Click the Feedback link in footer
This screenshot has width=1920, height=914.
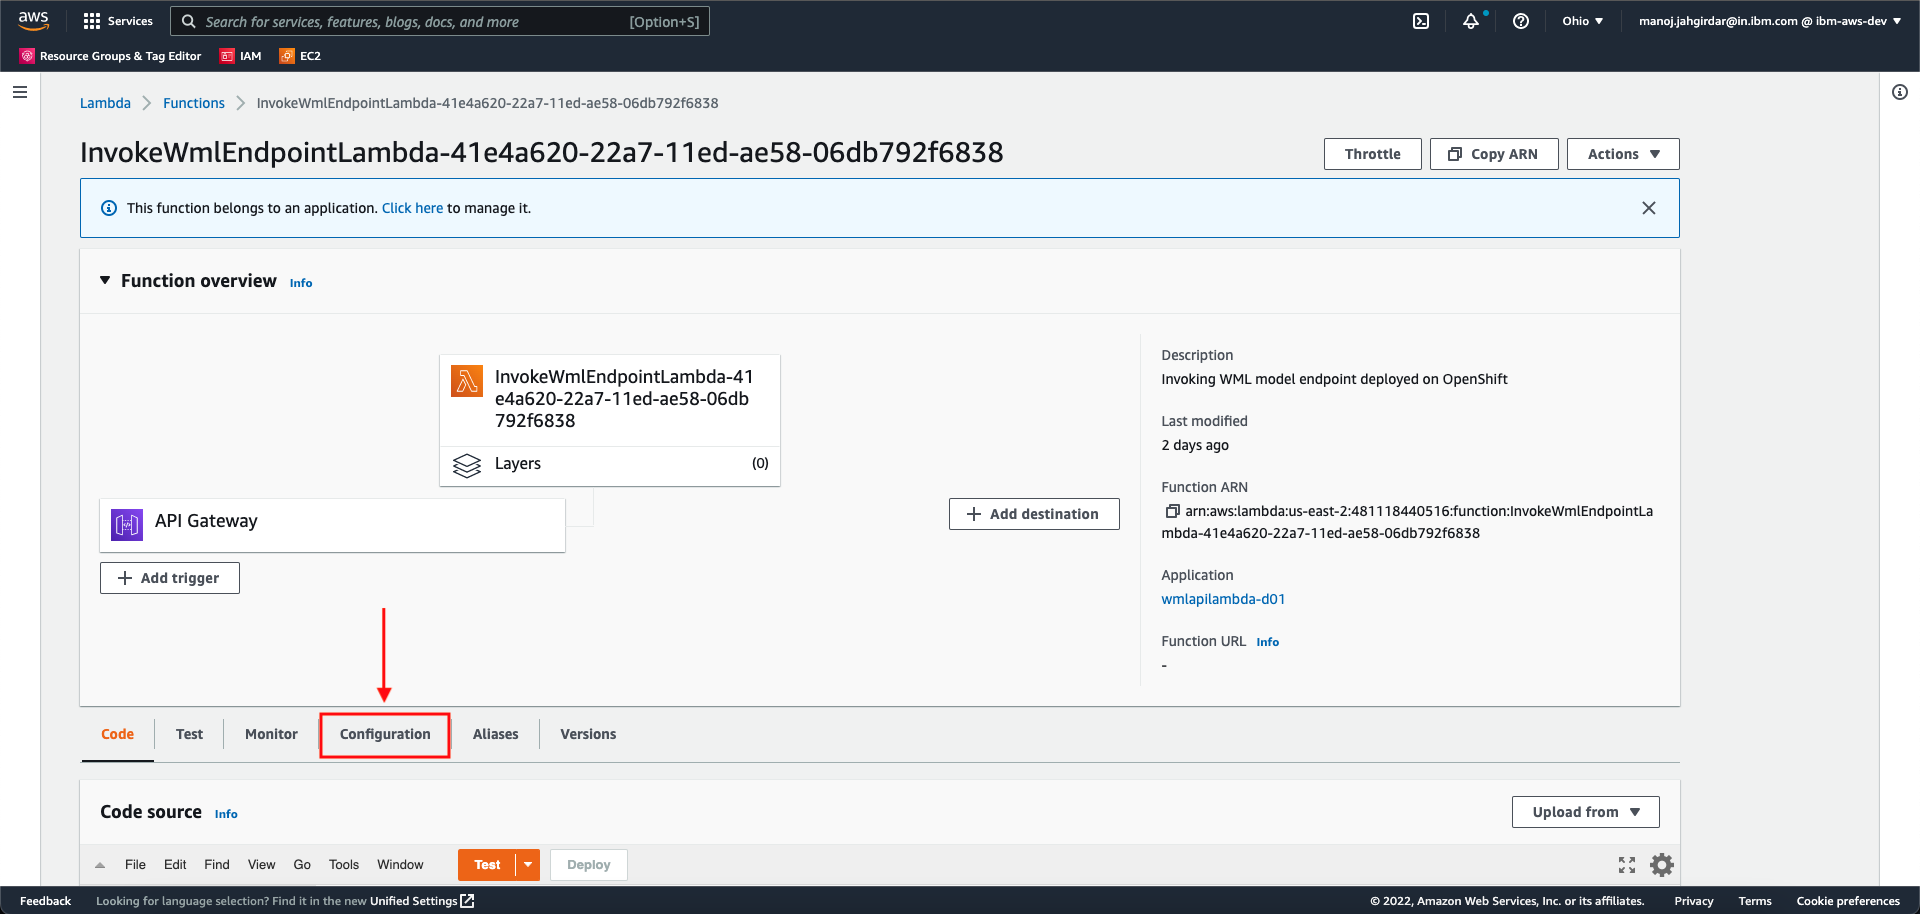click(45, 901)
